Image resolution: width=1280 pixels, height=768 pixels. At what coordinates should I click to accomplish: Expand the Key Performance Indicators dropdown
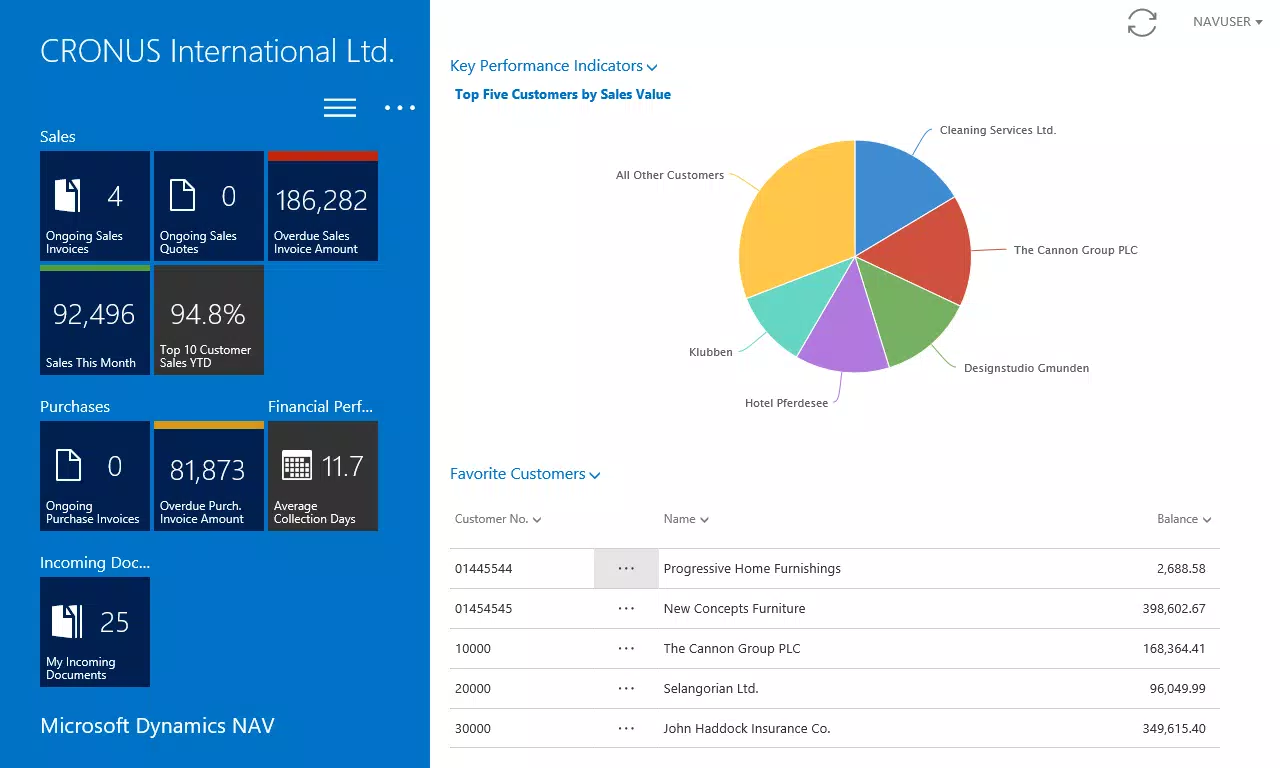(553, 66)
